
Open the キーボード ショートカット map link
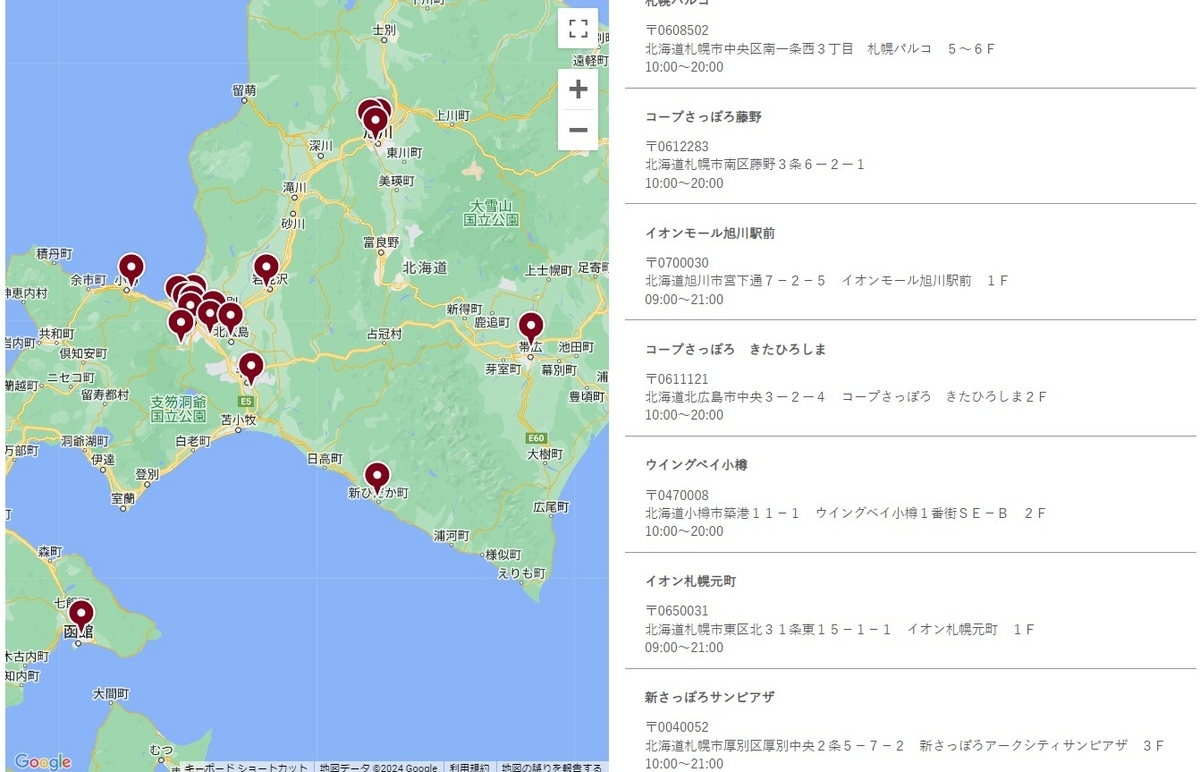[x=246, y=767]
